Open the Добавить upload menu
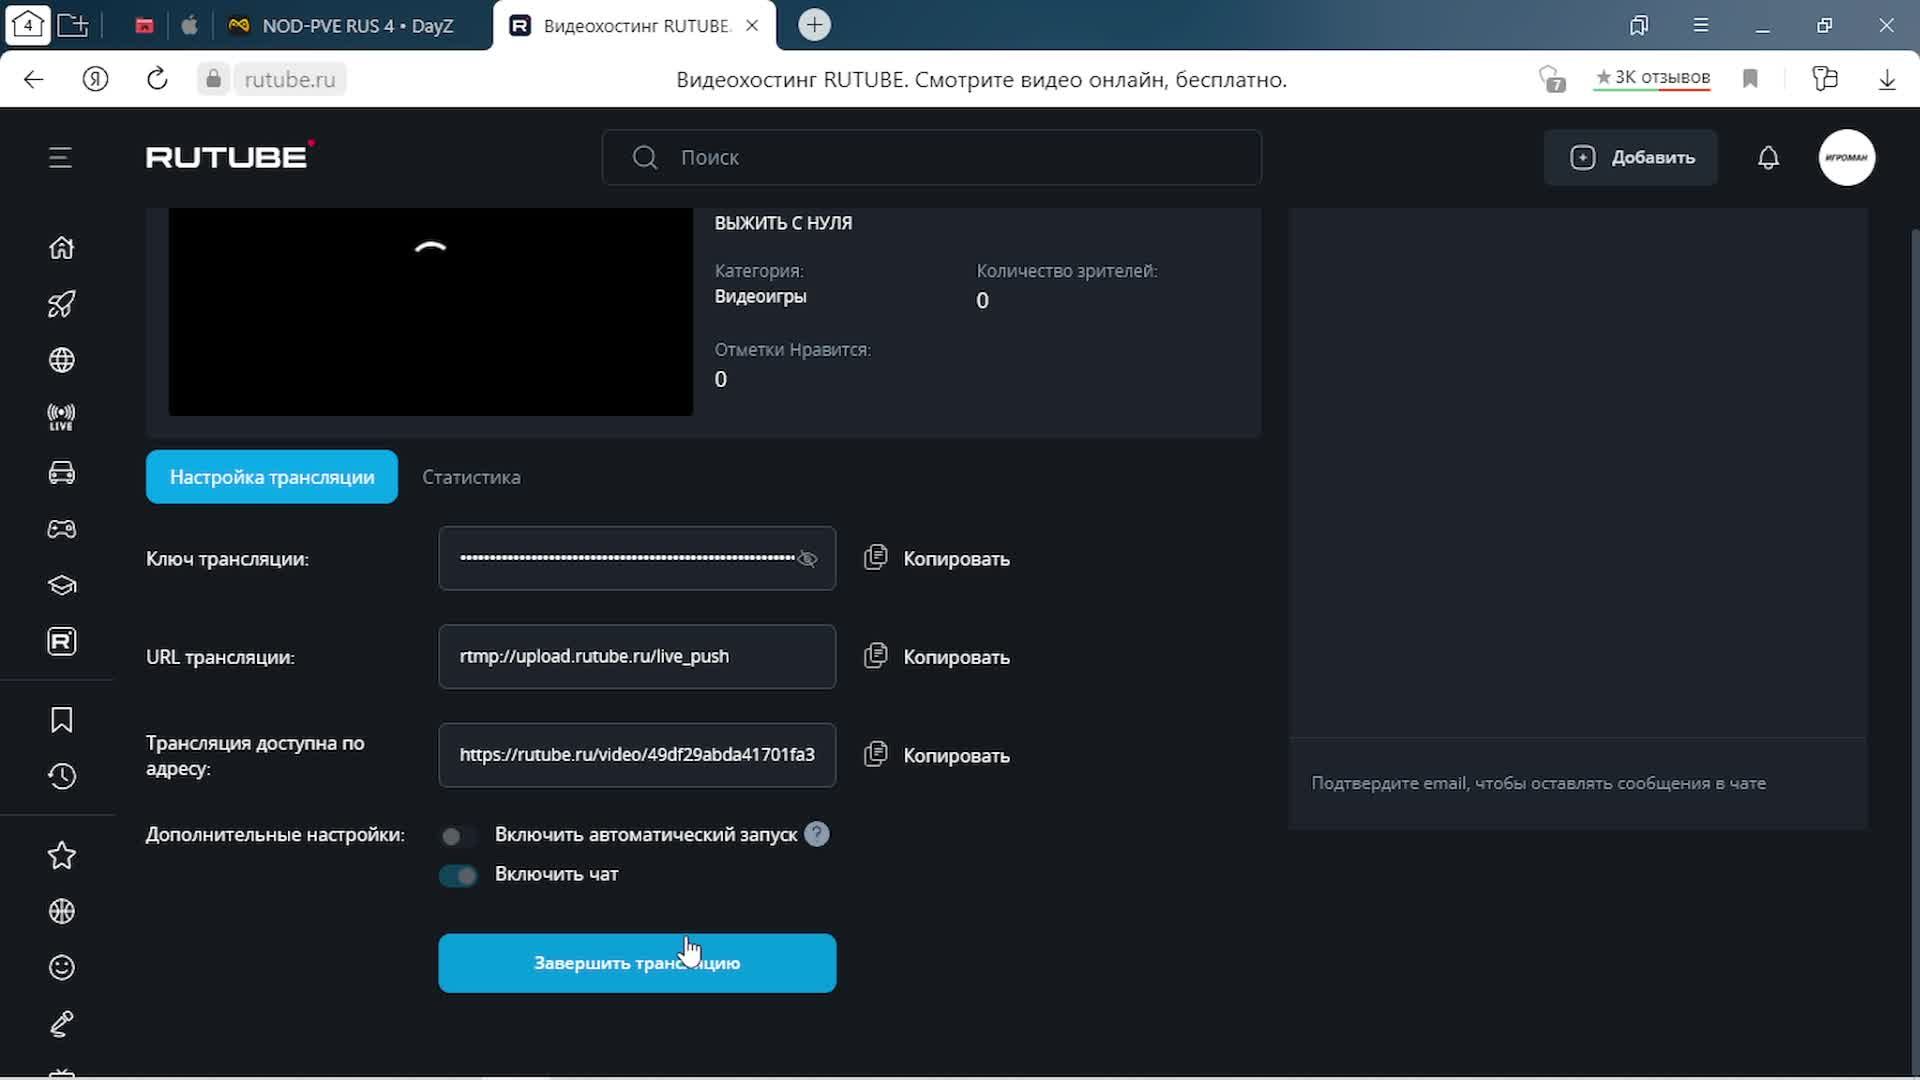This screenshot has height=1080, width=1920. 1631,158
